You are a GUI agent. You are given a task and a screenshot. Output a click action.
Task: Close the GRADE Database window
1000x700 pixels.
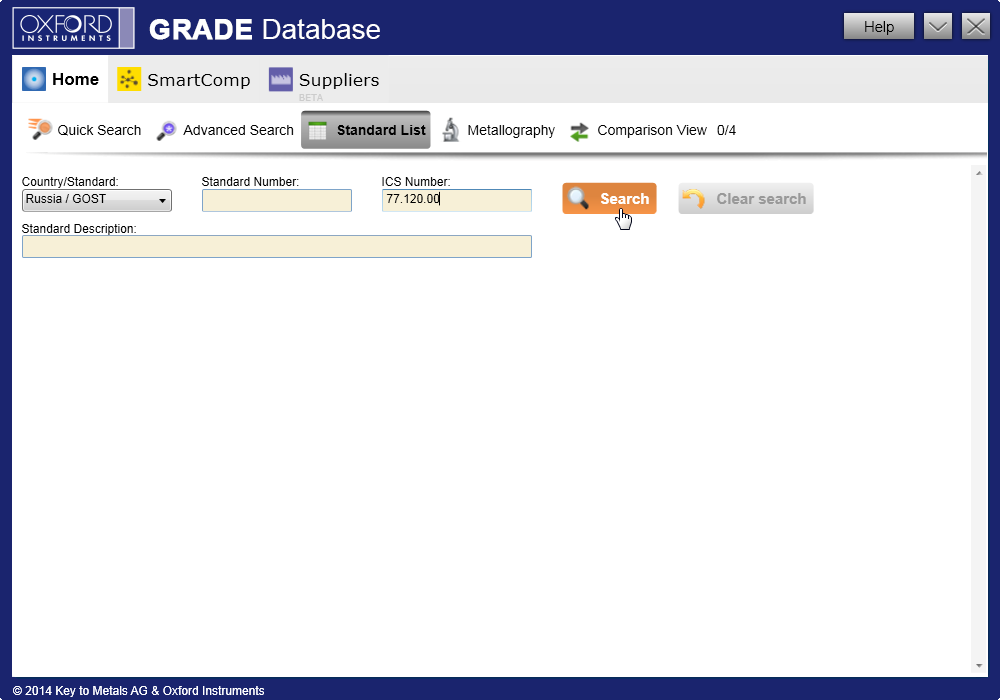click(975, 27)
